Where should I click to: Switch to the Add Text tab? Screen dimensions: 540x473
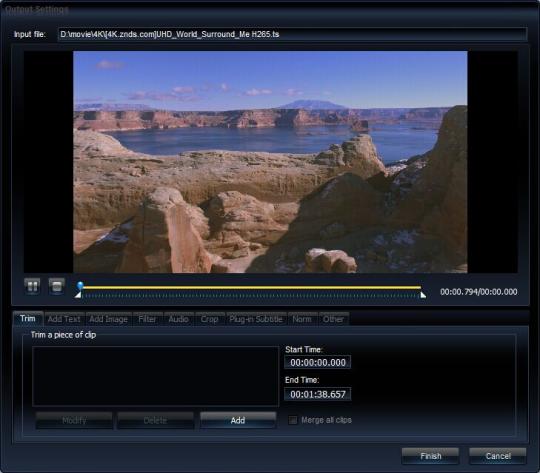coord(64,319)
